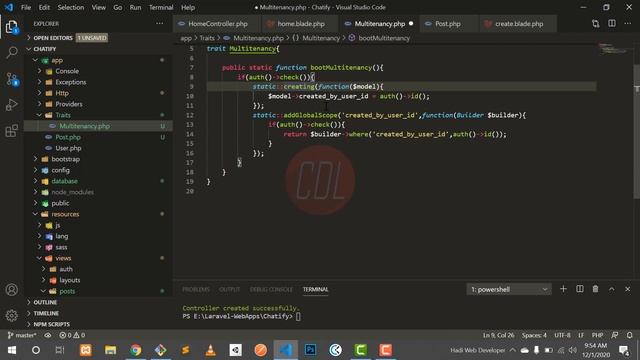Expand the bootstrap folder
The height and width of the screenshot is (360, 640).
point(98,159)
